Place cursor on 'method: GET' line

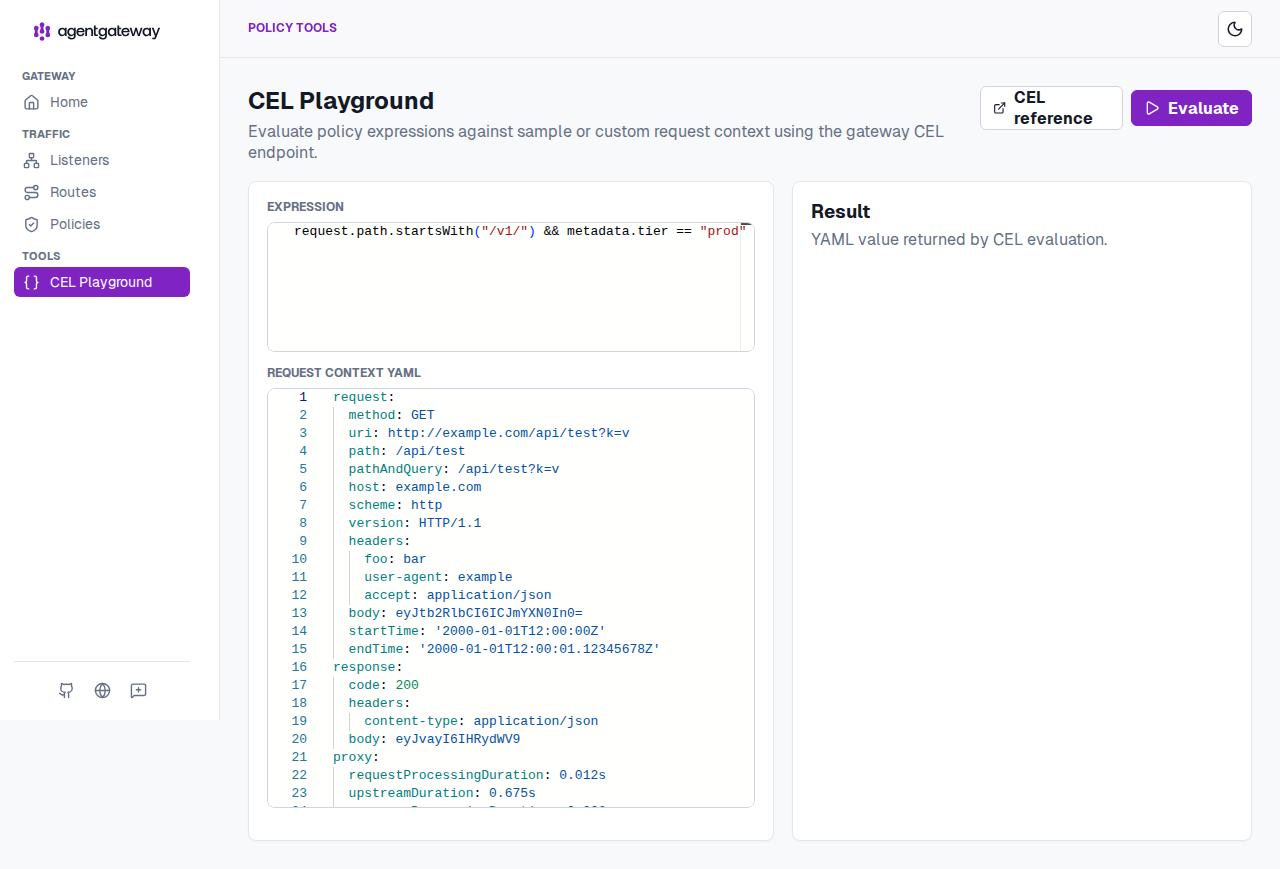(x=391, y=415)
